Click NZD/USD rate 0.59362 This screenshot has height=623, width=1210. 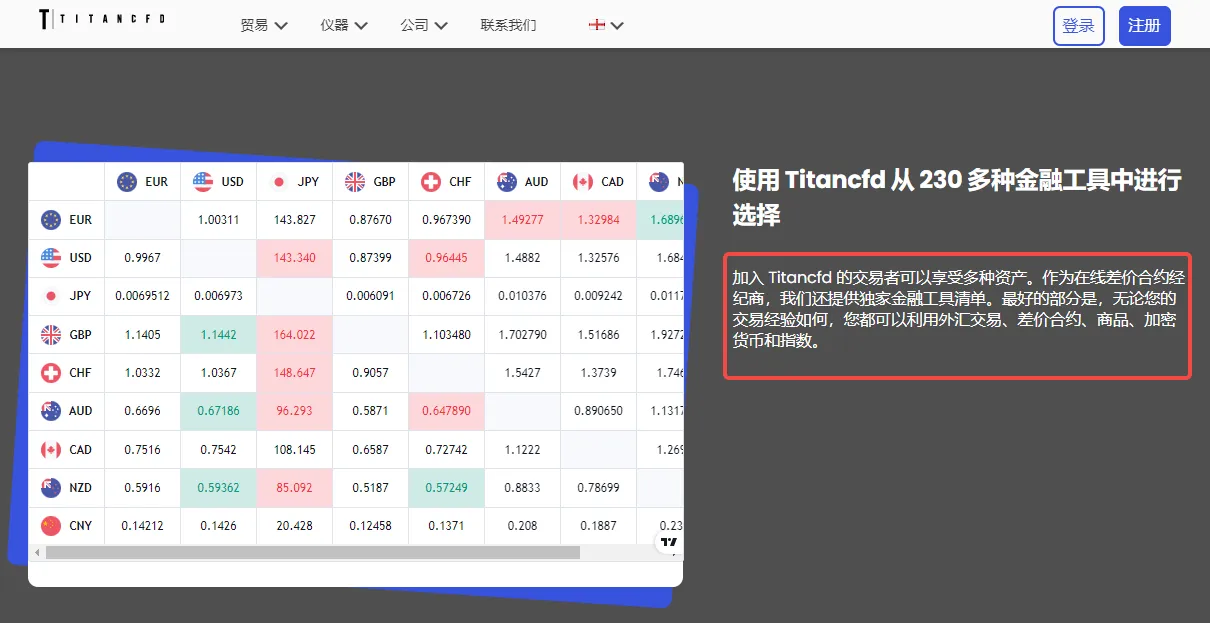[x=218, y=488]
